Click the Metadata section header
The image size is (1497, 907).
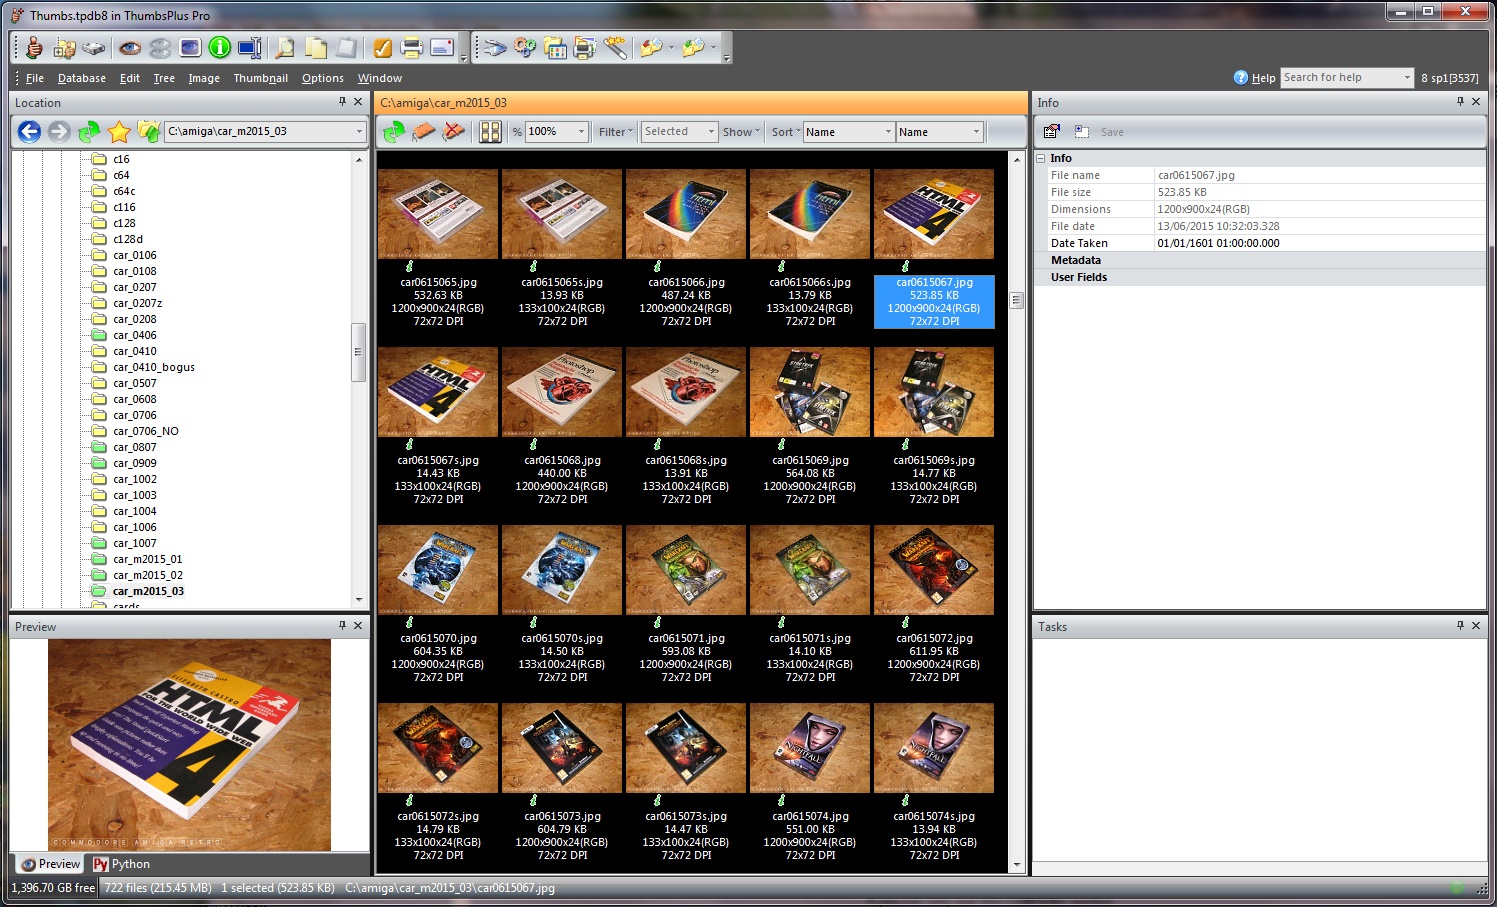[x=1075, y=260]
